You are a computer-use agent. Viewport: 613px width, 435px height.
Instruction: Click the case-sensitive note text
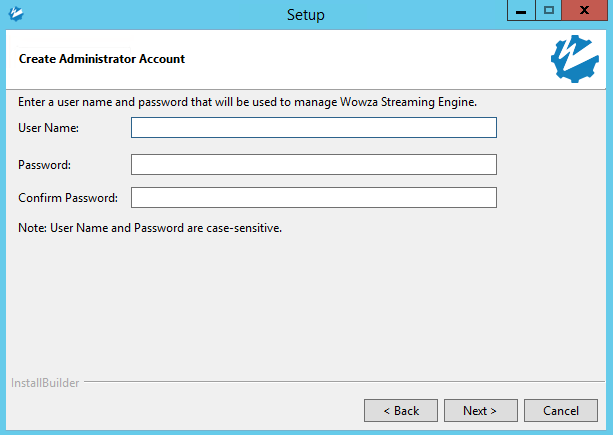tap(150, 228)
